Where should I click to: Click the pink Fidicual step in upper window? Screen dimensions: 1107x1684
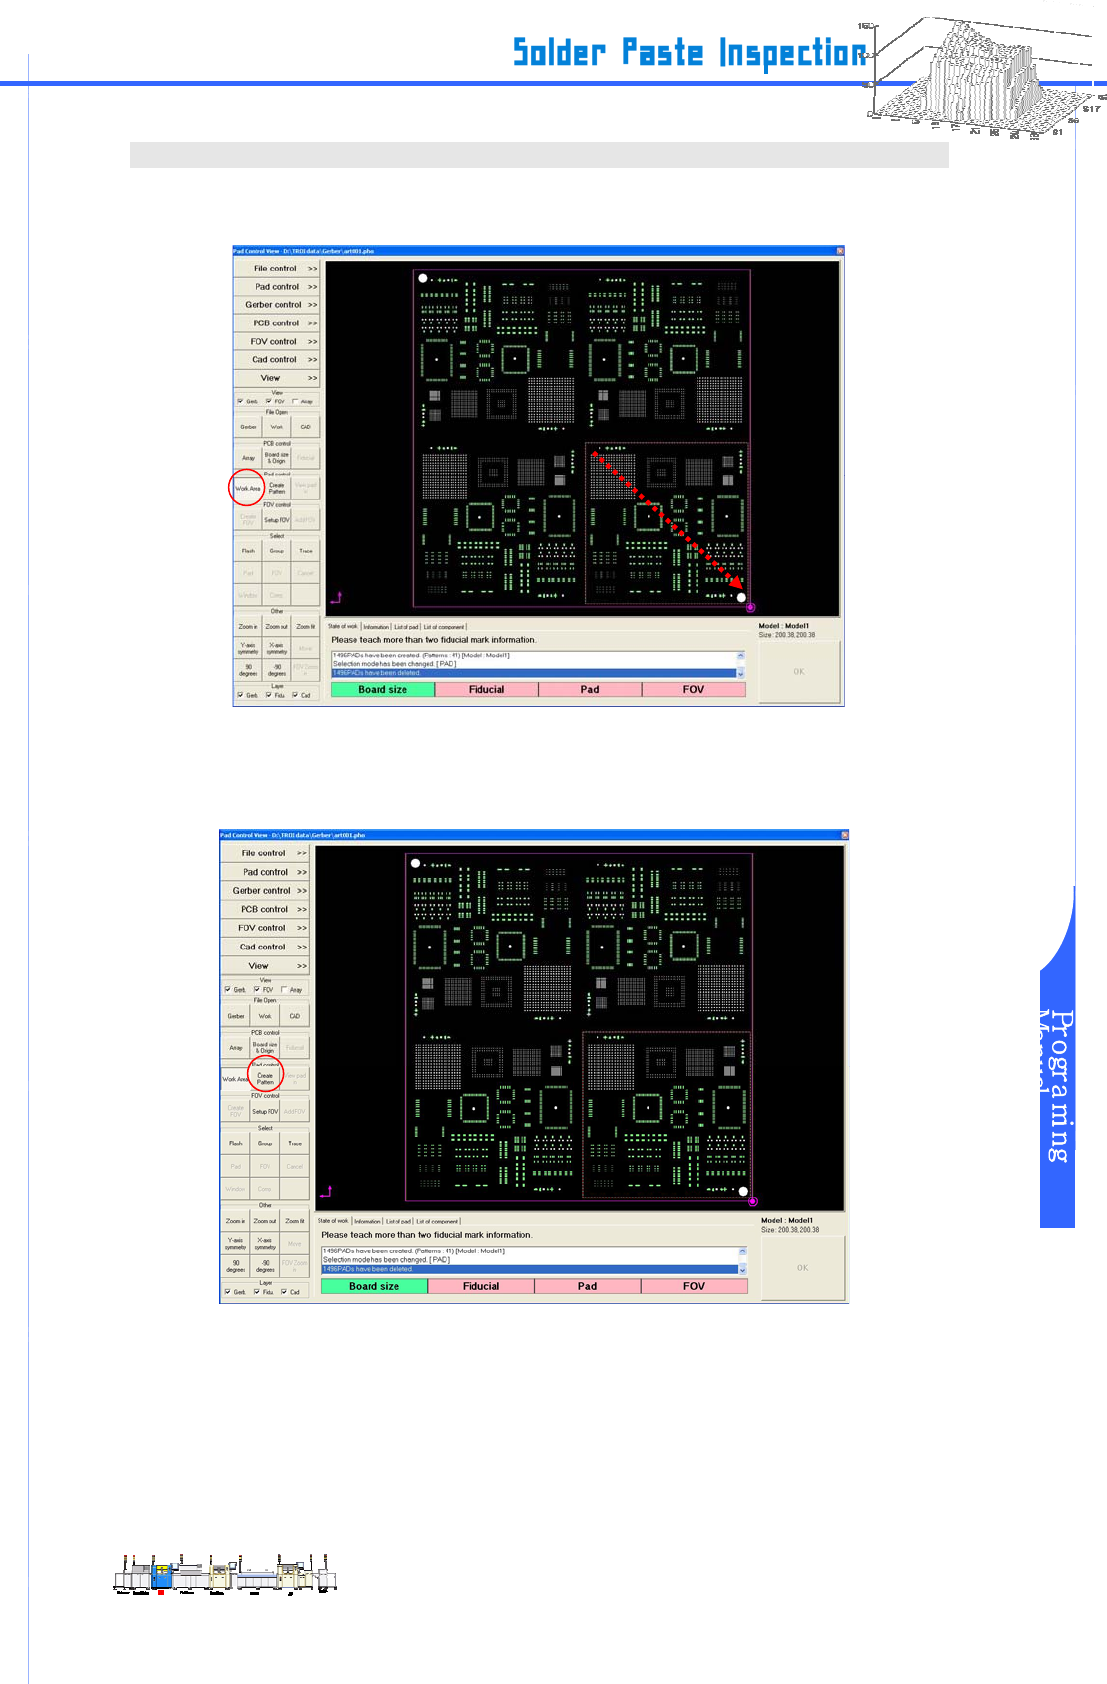[487, 690]
